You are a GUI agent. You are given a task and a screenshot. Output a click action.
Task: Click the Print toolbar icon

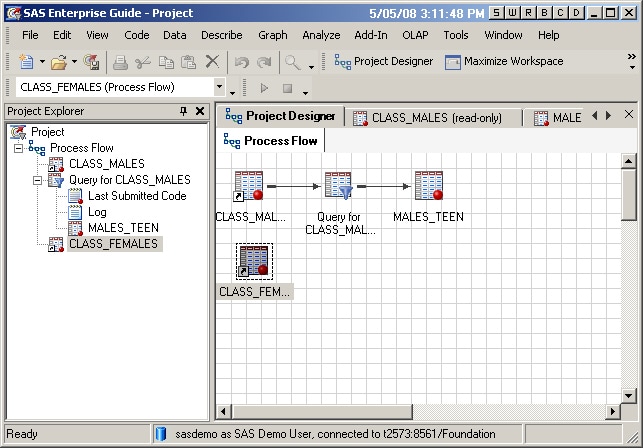tap(120, 62)
